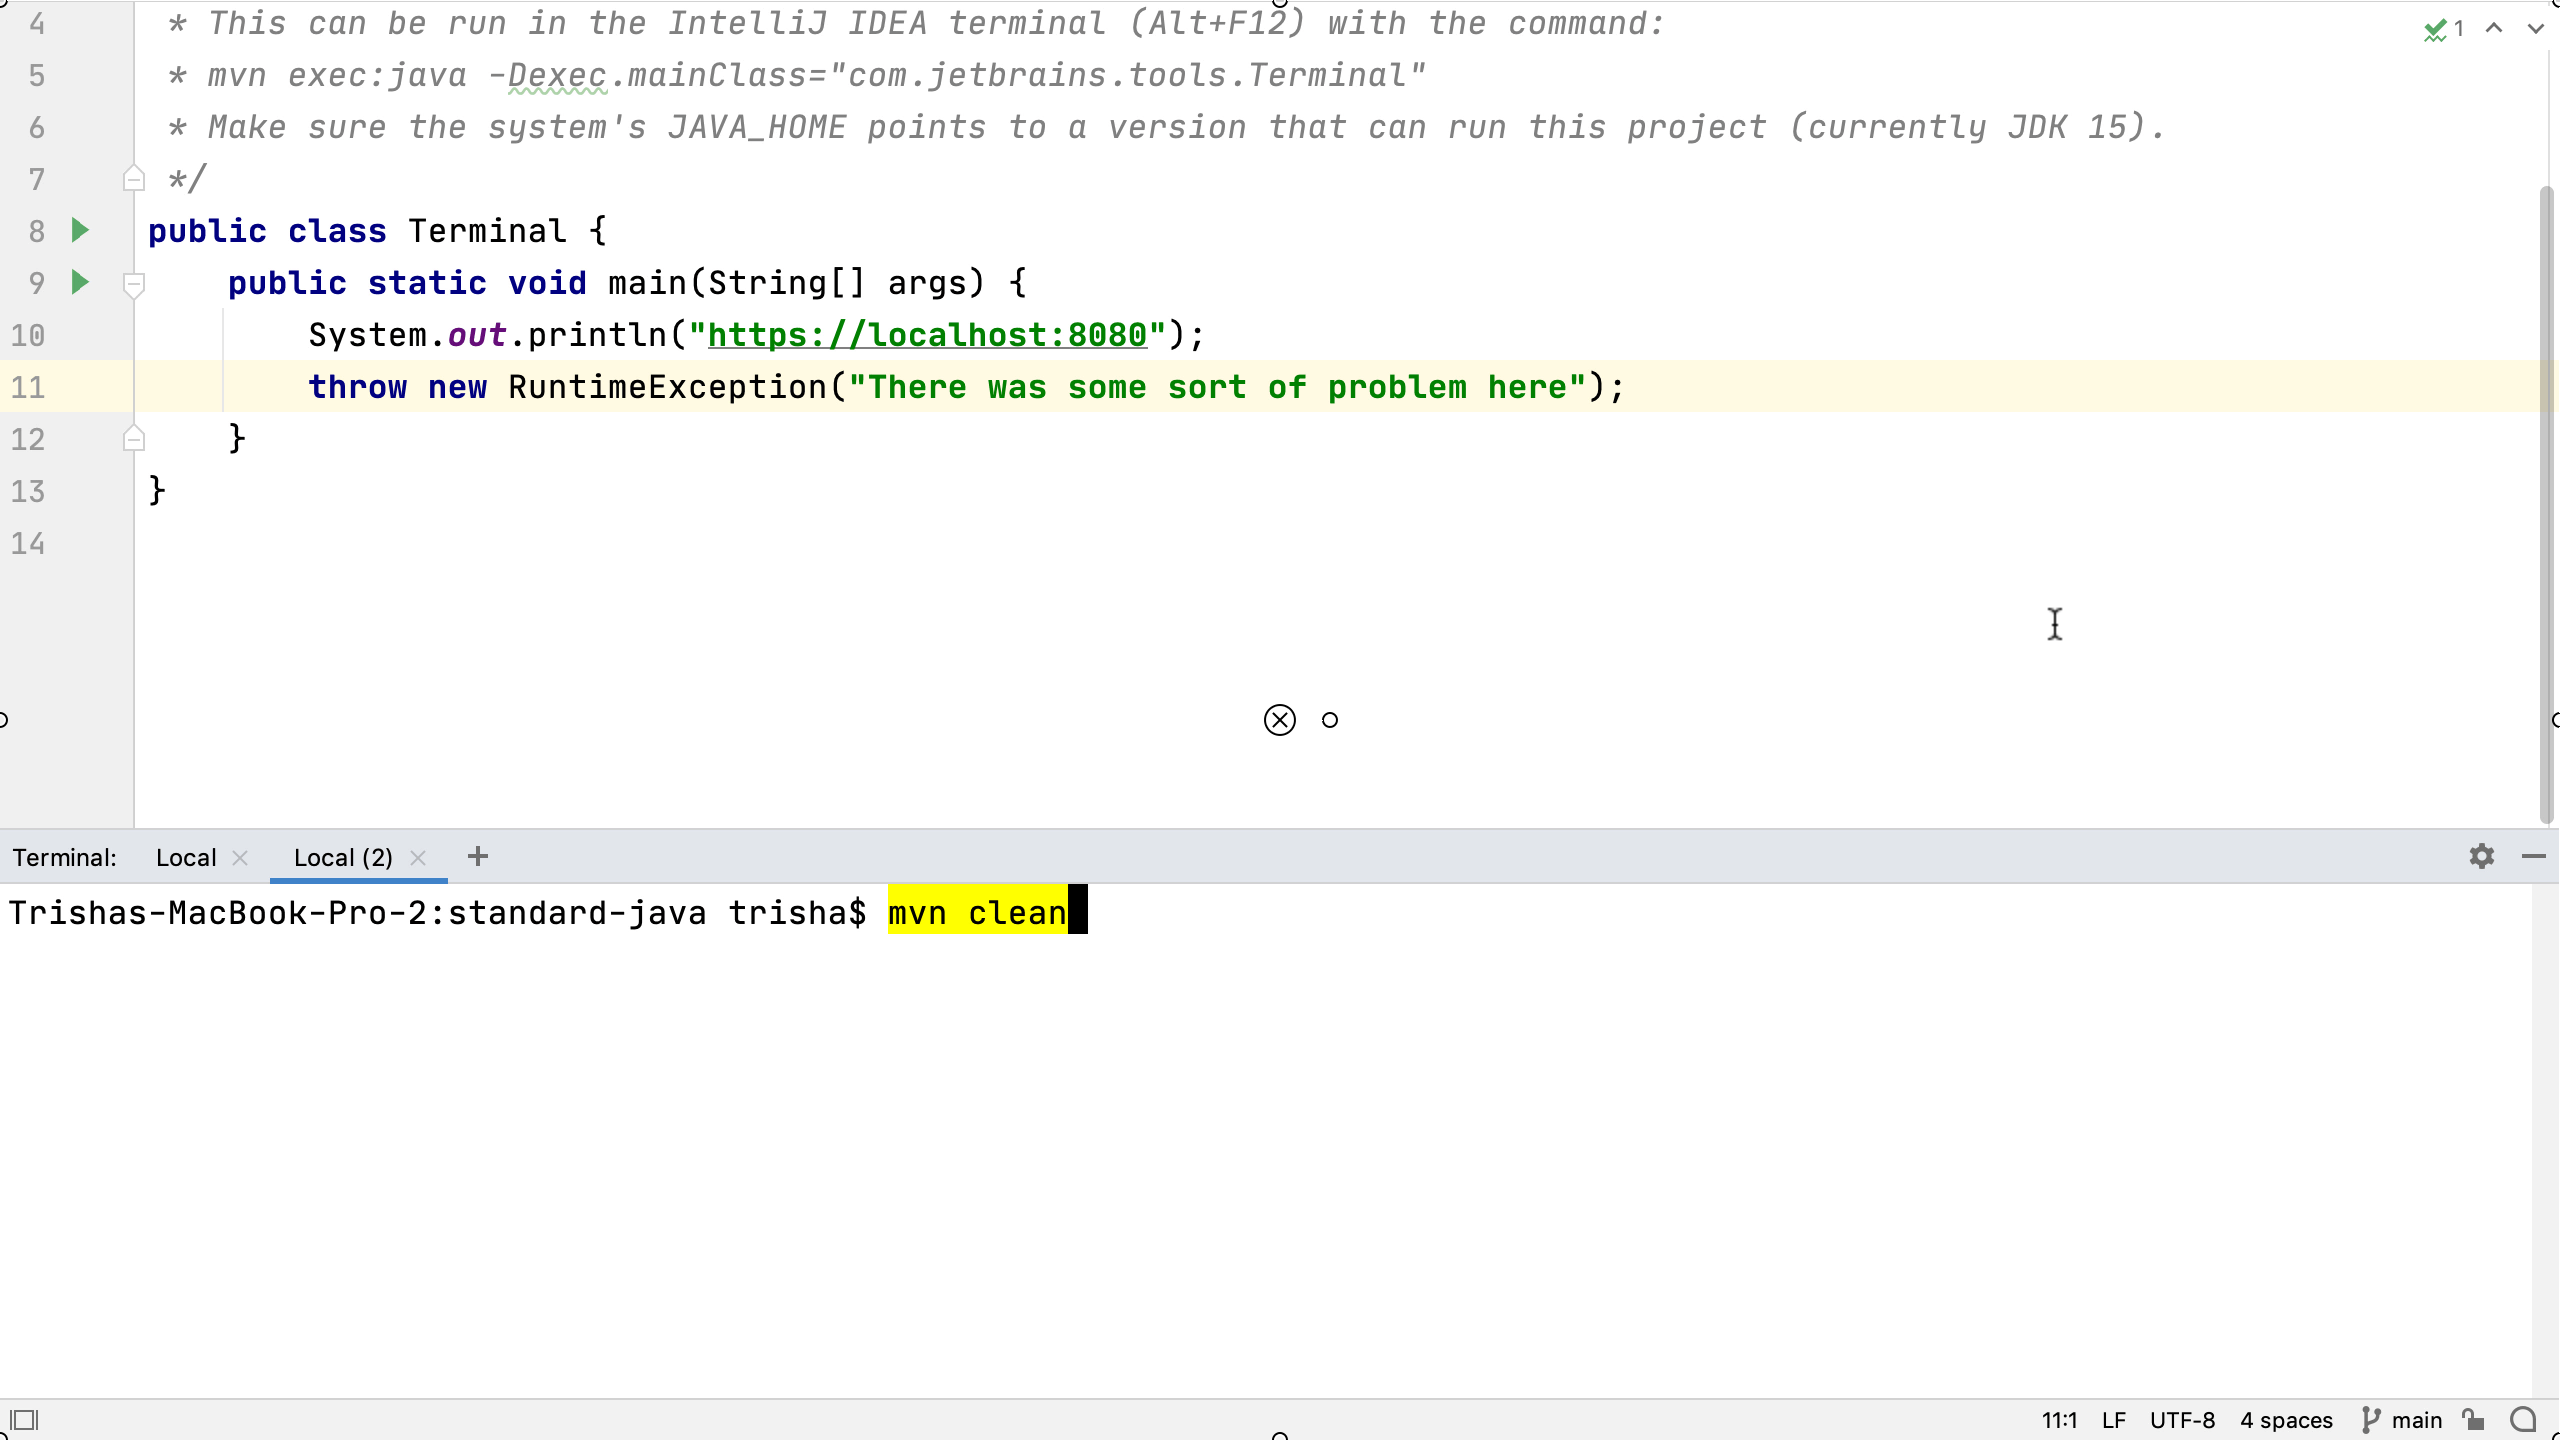The width and height of the screenshot is (2560, 1440).
Task: Hide the terminal tool window
Action: (x=2533, y=857)
